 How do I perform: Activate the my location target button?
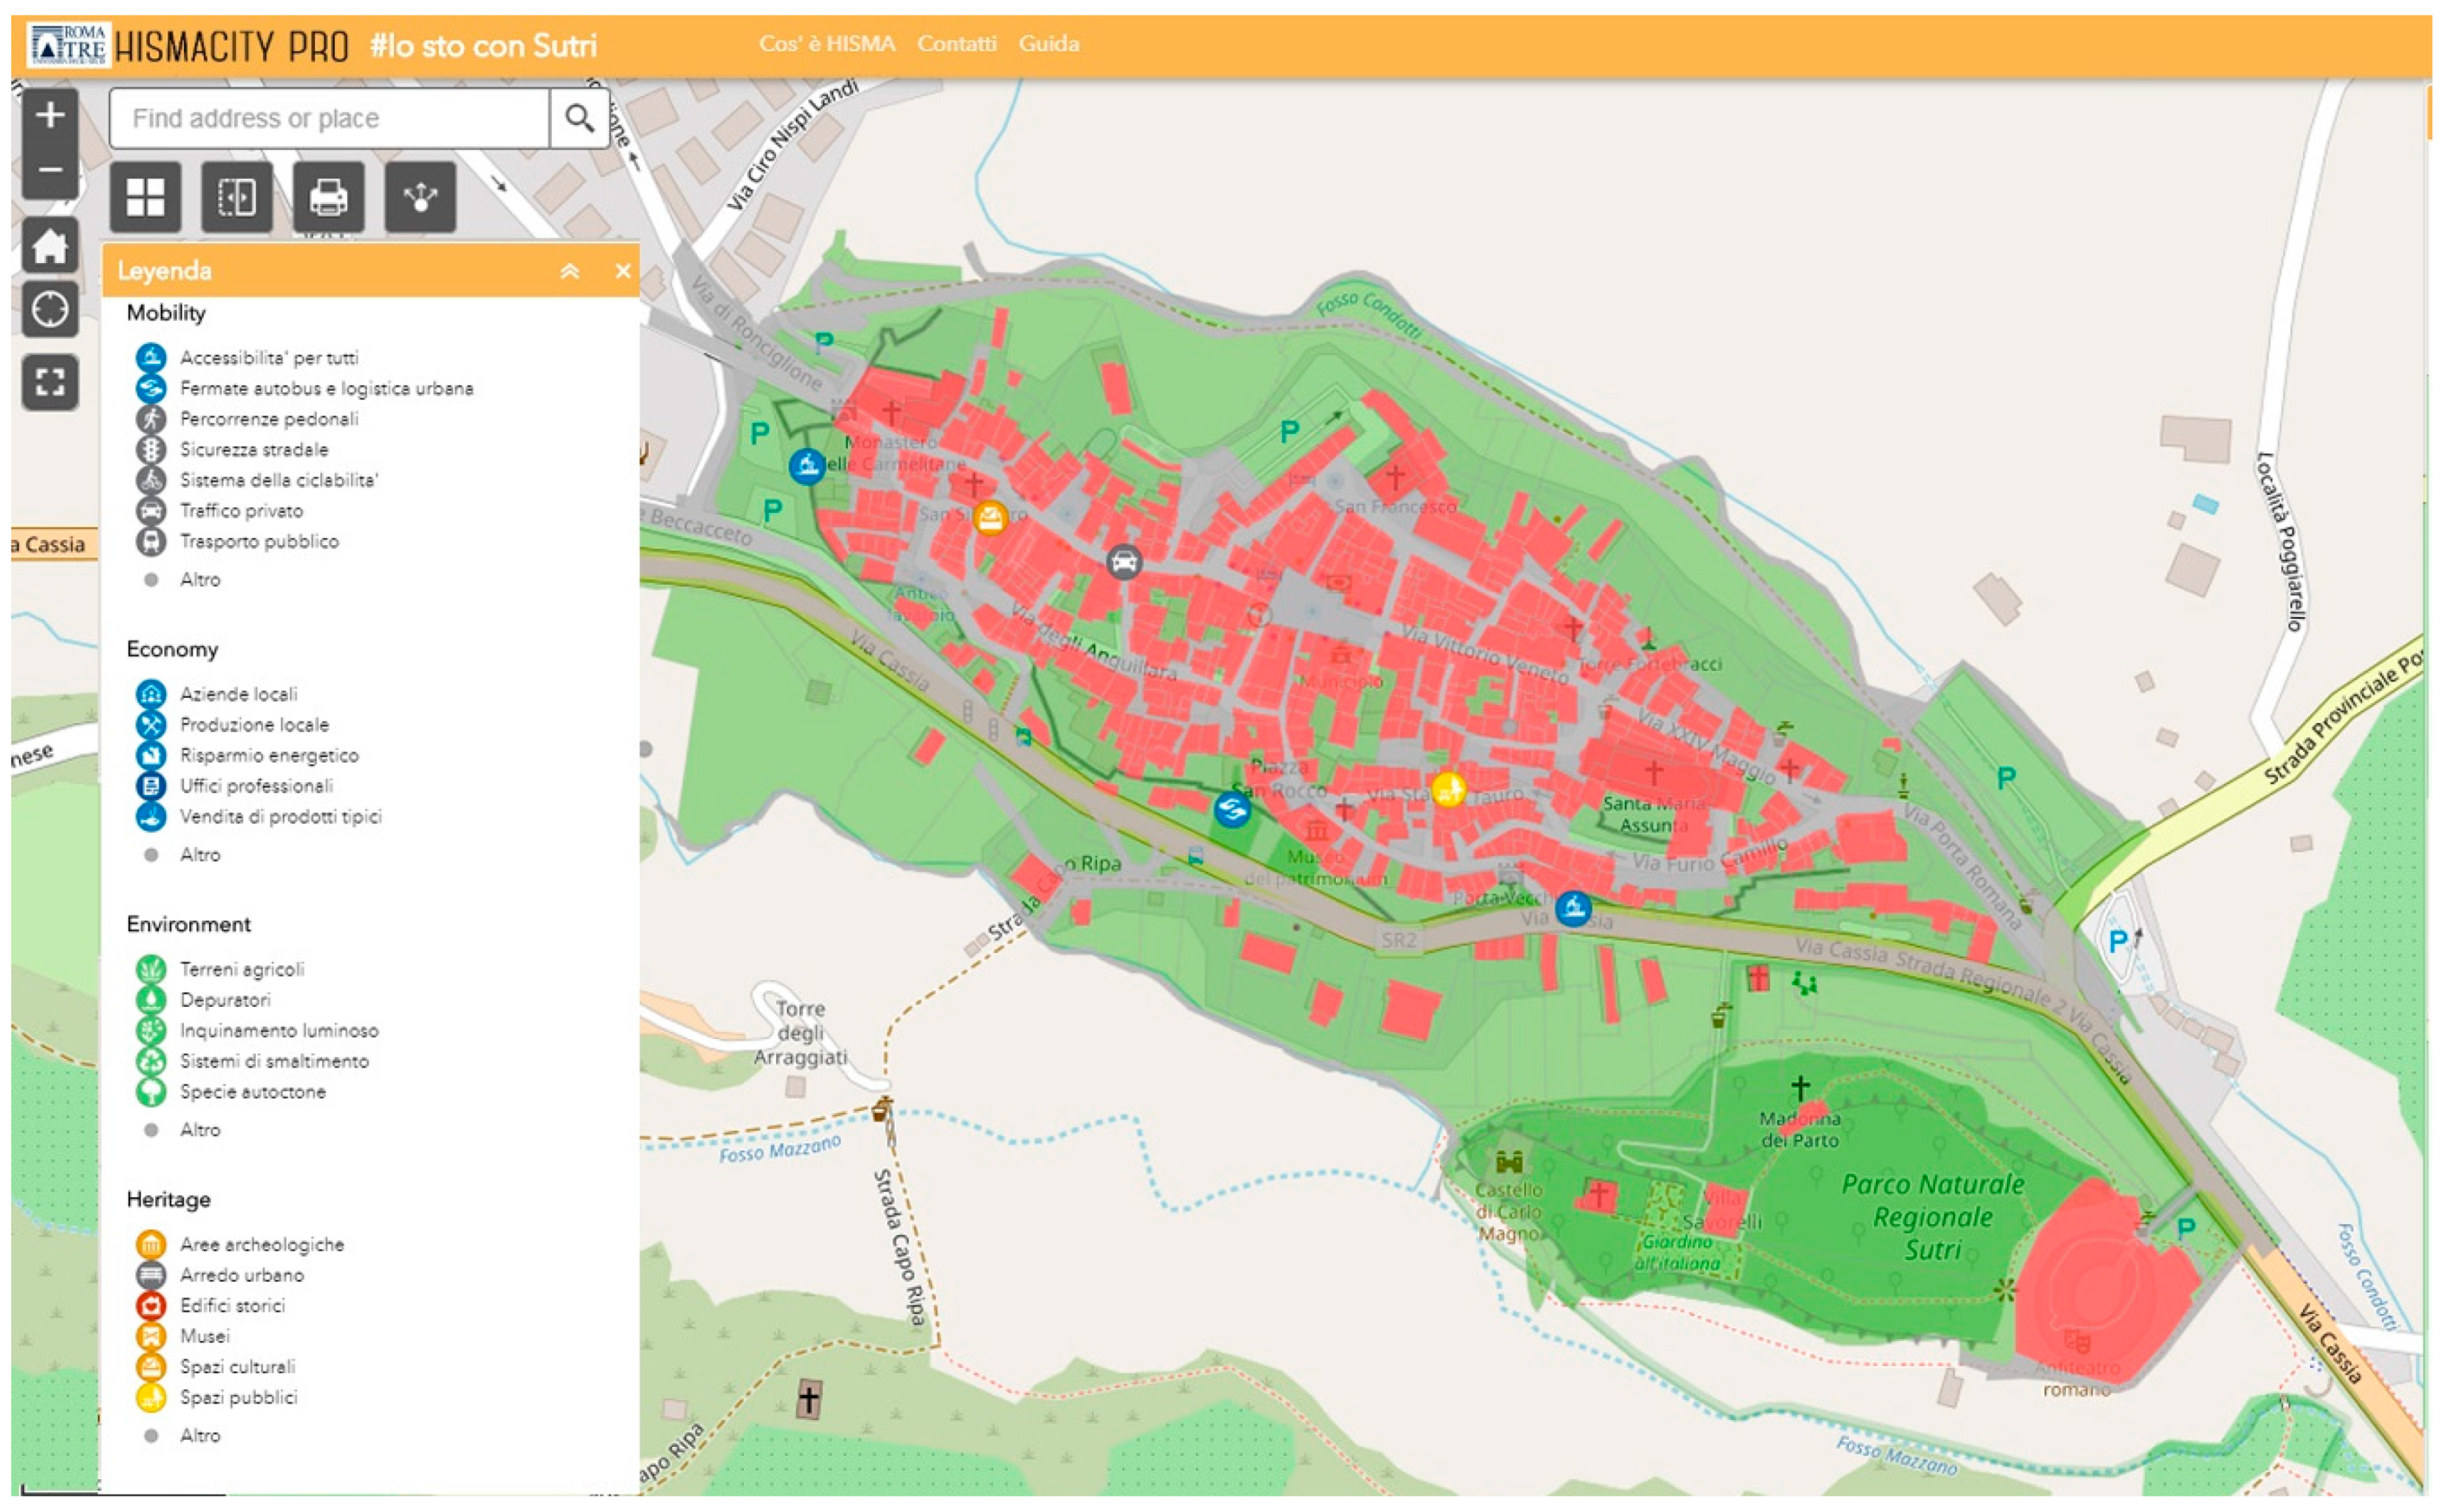[50, 310]
